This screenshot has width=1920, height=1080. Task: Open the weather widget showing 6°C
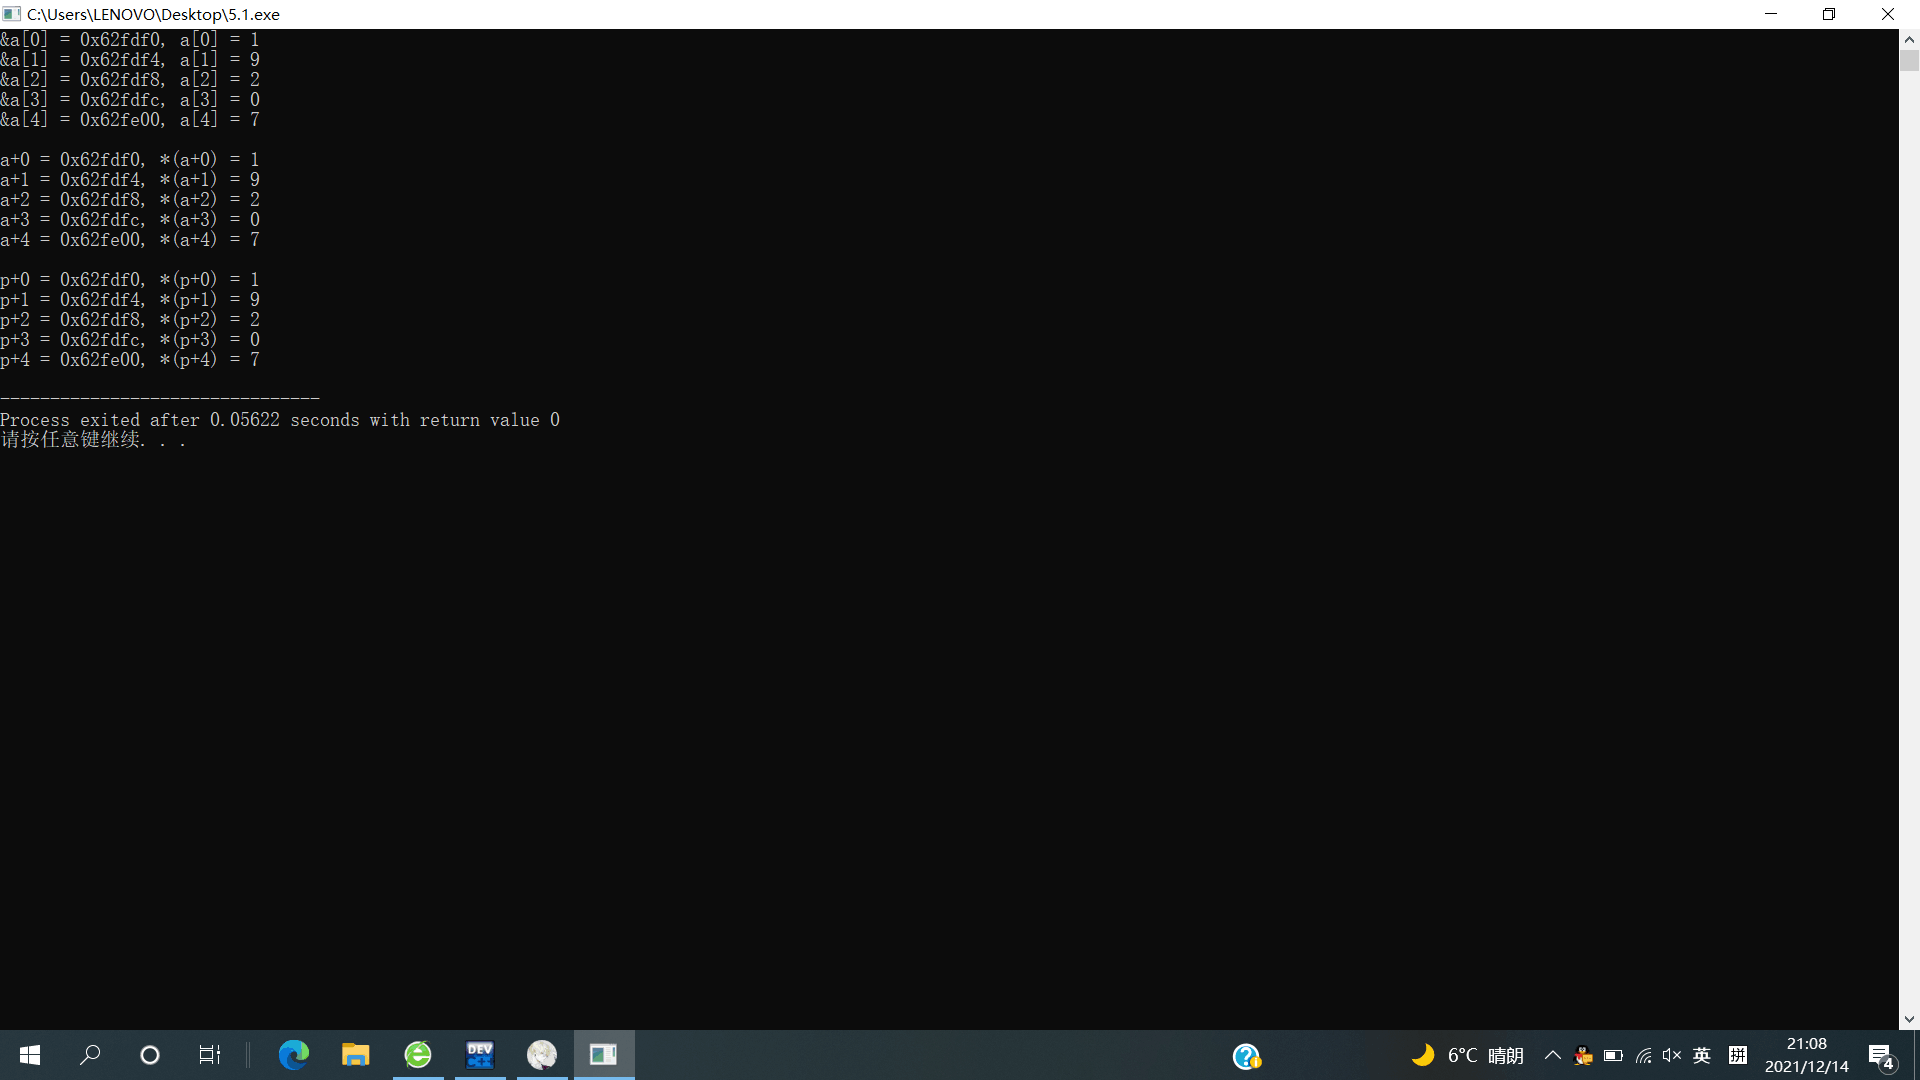tap(1467, 1055)
